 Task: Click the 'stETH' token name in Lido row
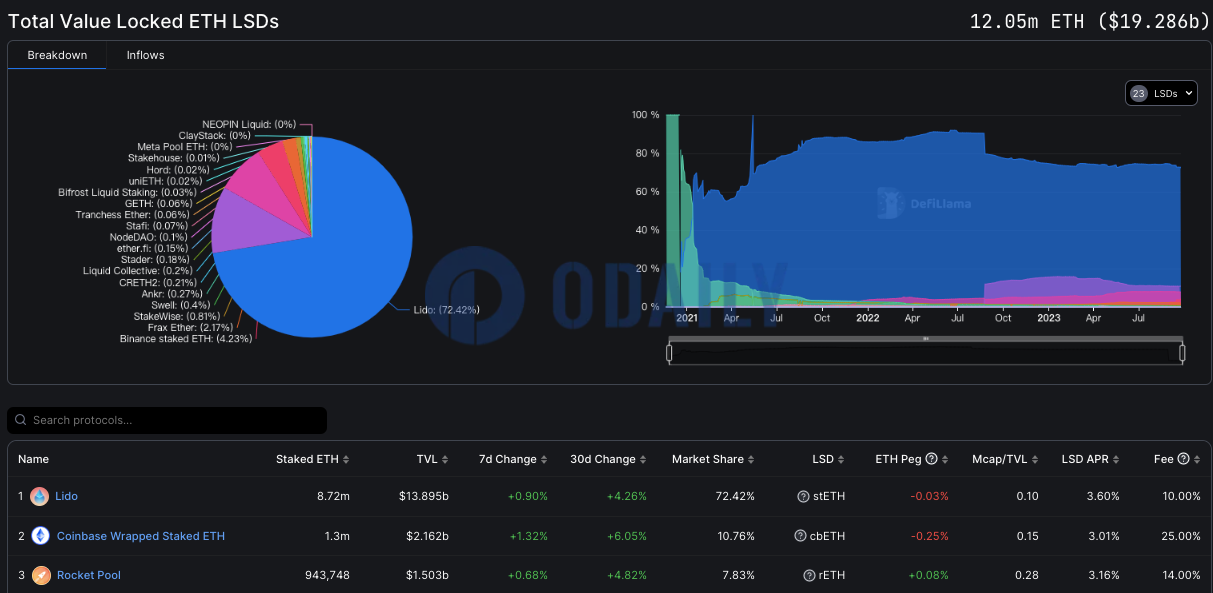coord(828,496)
